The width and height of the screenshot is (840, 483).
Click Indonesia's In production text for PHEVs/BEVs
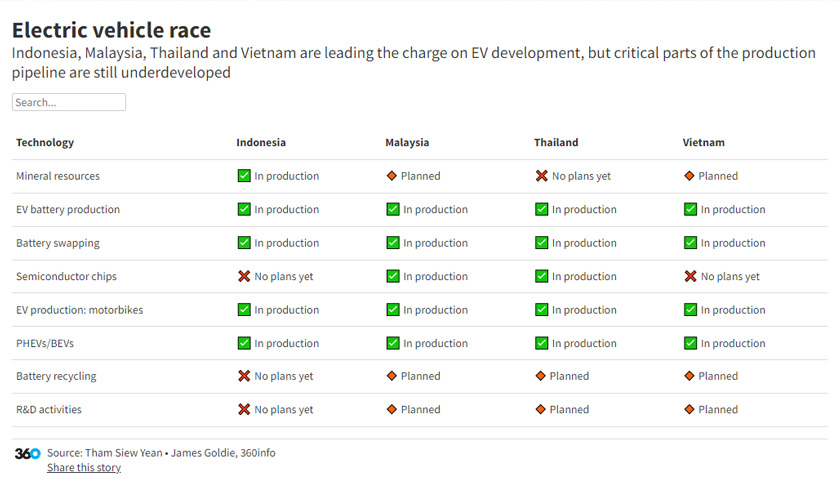(x=287, y=343)
